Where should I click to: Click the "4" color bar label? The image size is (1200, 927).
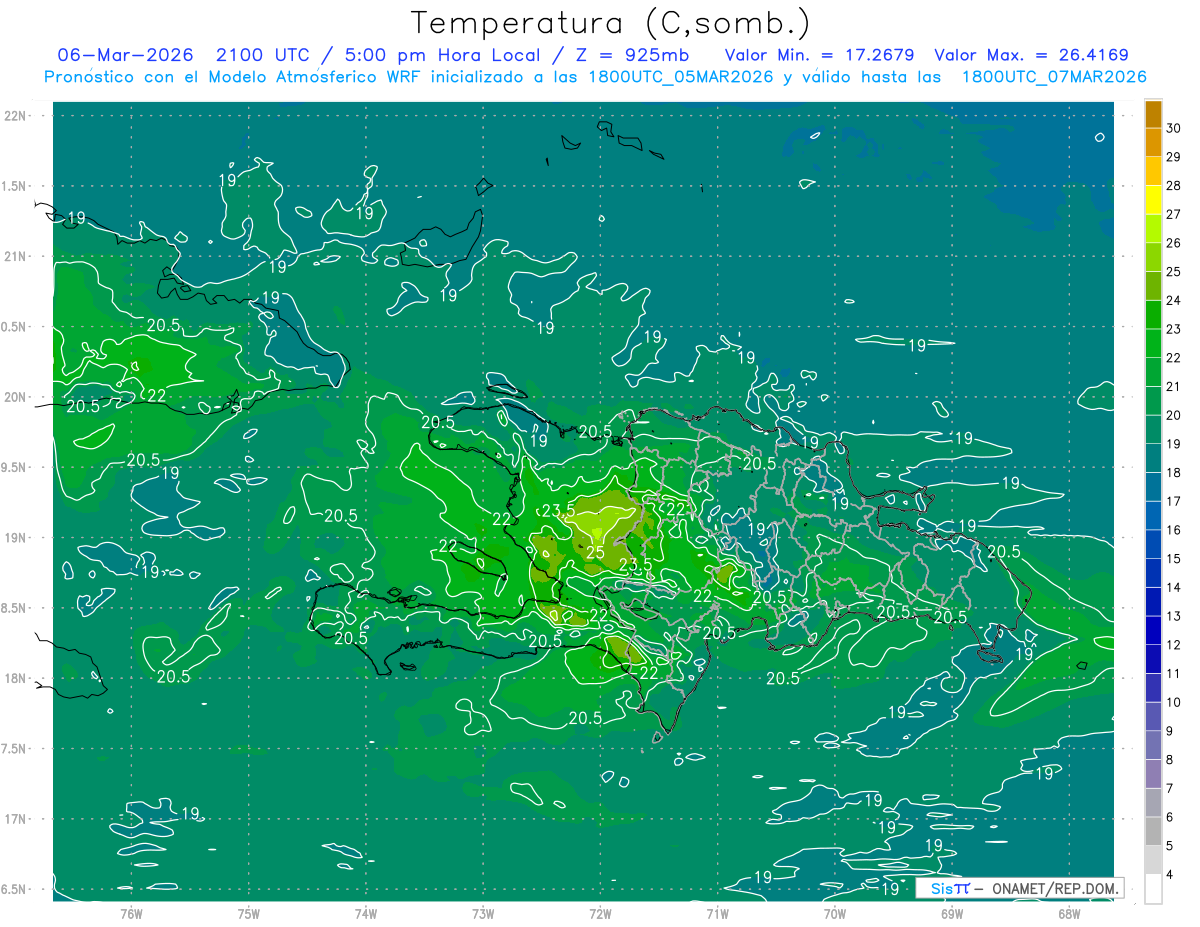click(x=1170, y=874)
